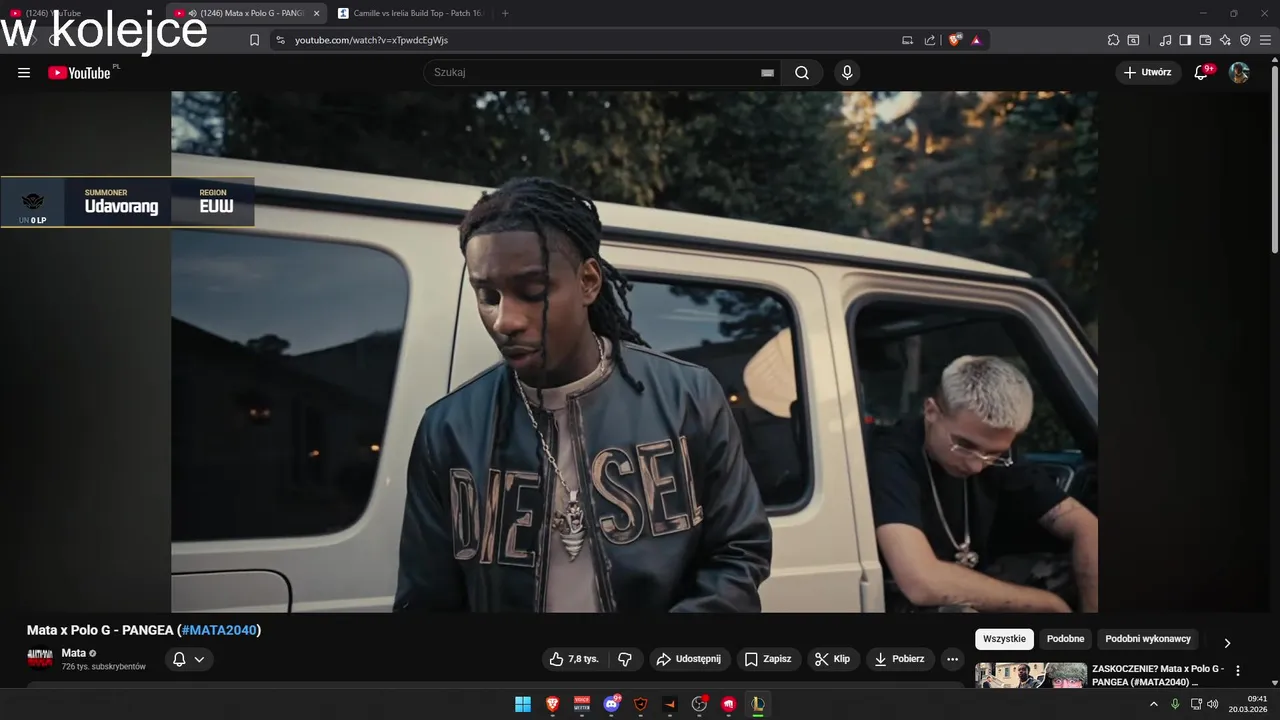Open Brave Shields lion icon
Image resolution: width=1280 pixels, height=720 pixels.
955,40
